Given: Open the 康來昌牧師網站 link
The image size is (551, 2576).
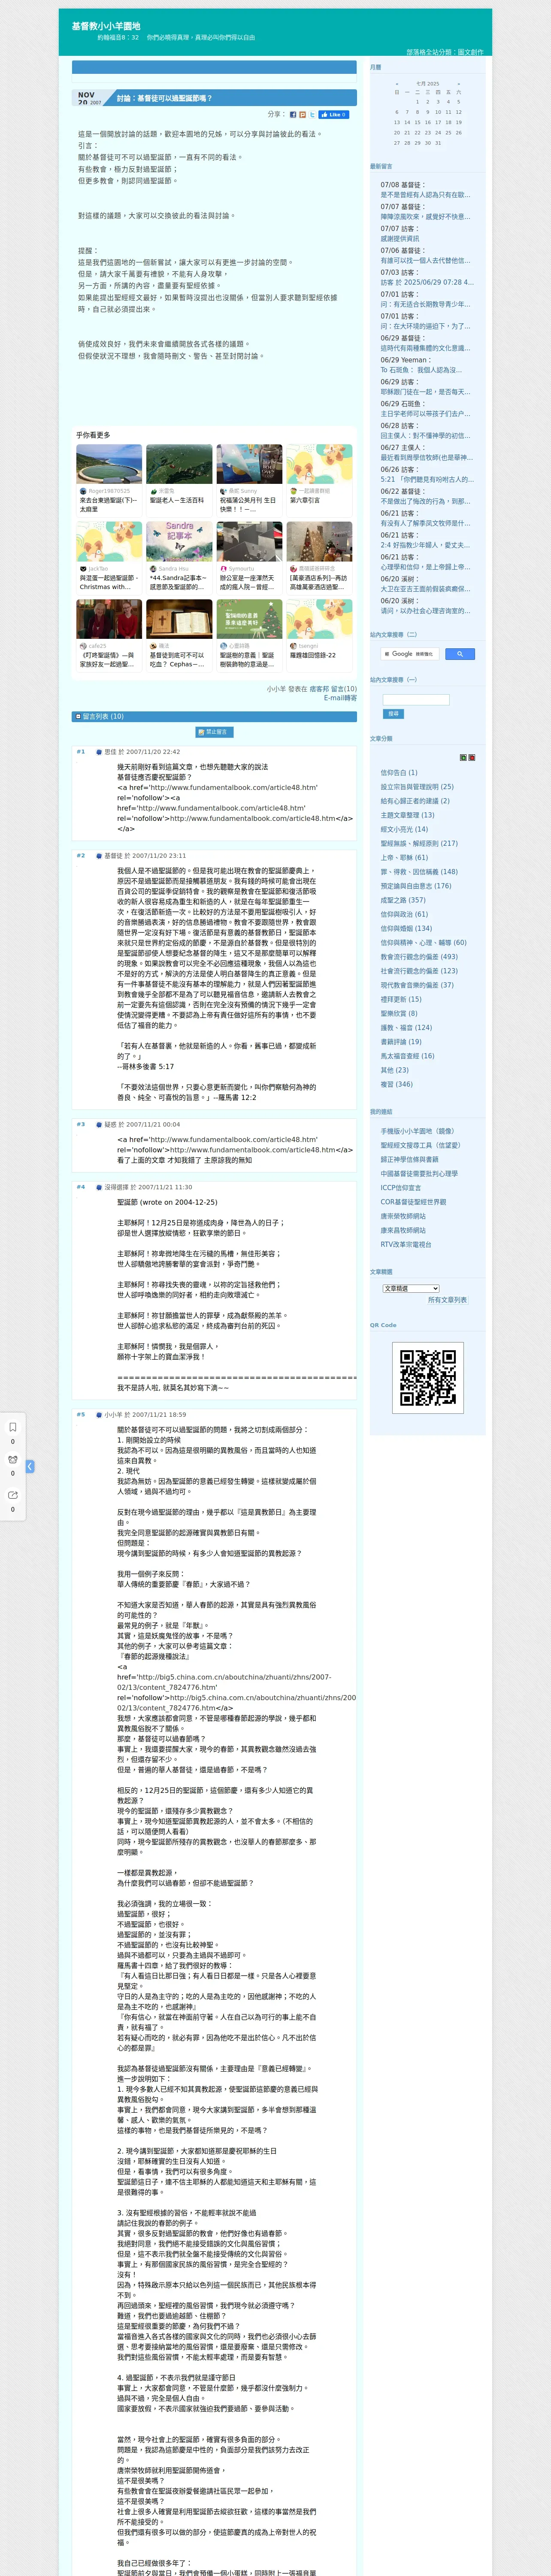Looking at the screenshot, I should [x=403, y=1231].
